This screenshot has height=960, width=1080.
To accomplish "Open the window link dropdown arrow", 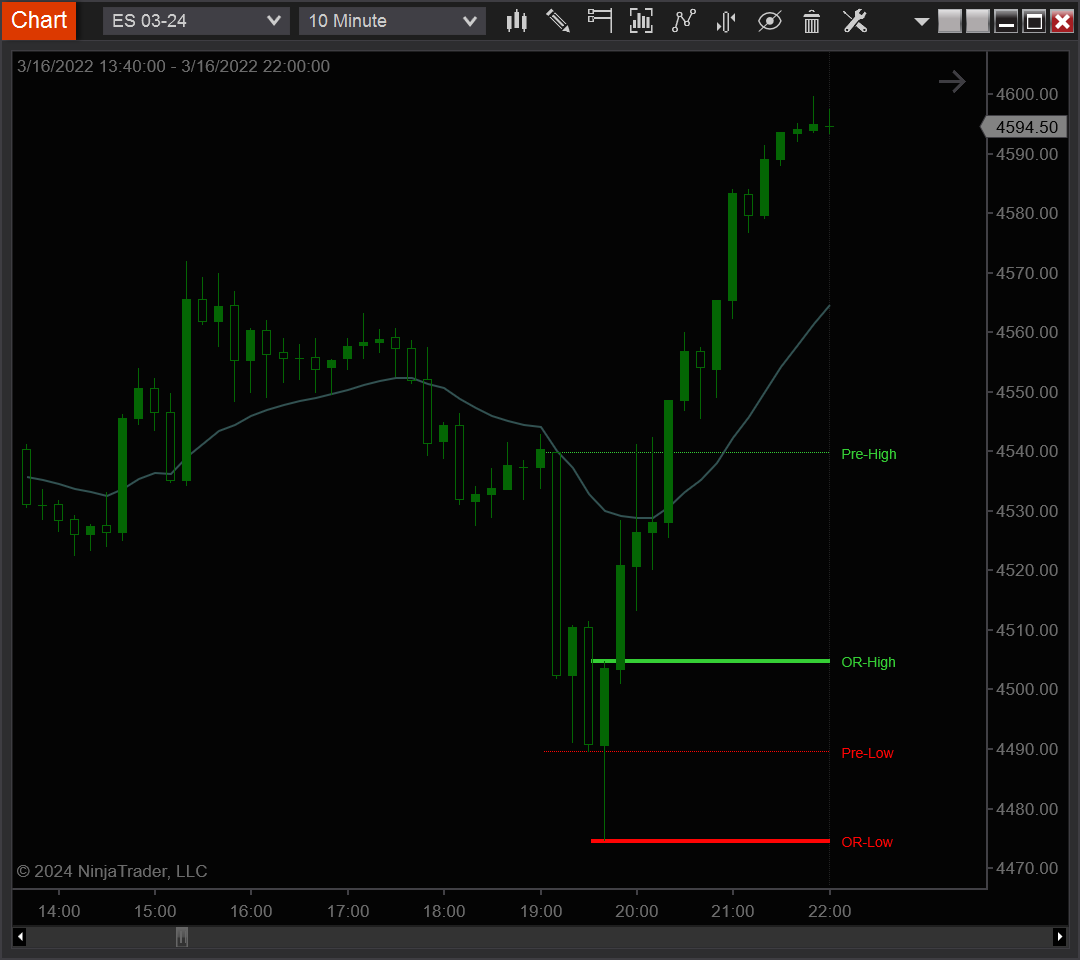I will point(922,21).
